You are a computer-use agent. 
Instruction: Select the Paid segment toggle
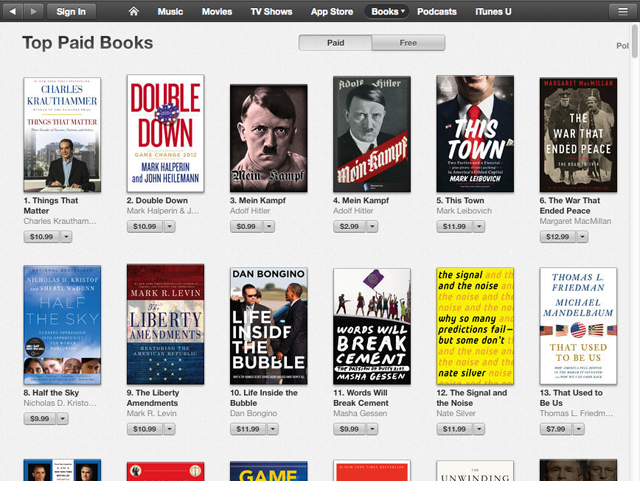pos(335,43)
